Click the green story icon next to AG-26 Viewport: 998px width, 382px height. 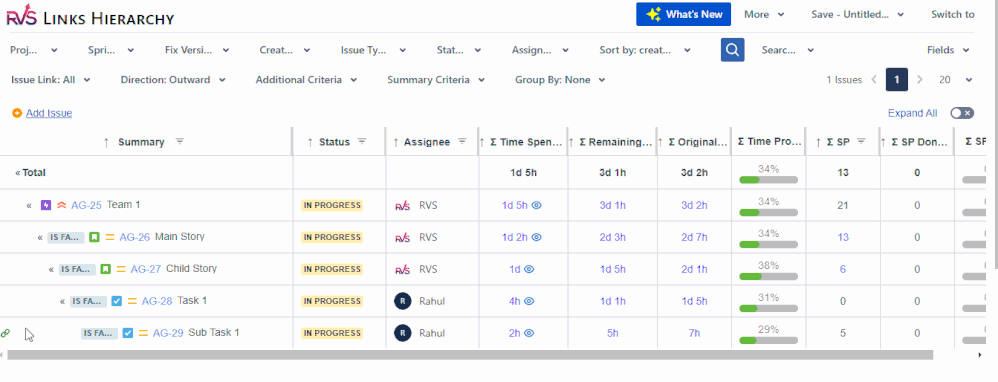click(94, 237)
